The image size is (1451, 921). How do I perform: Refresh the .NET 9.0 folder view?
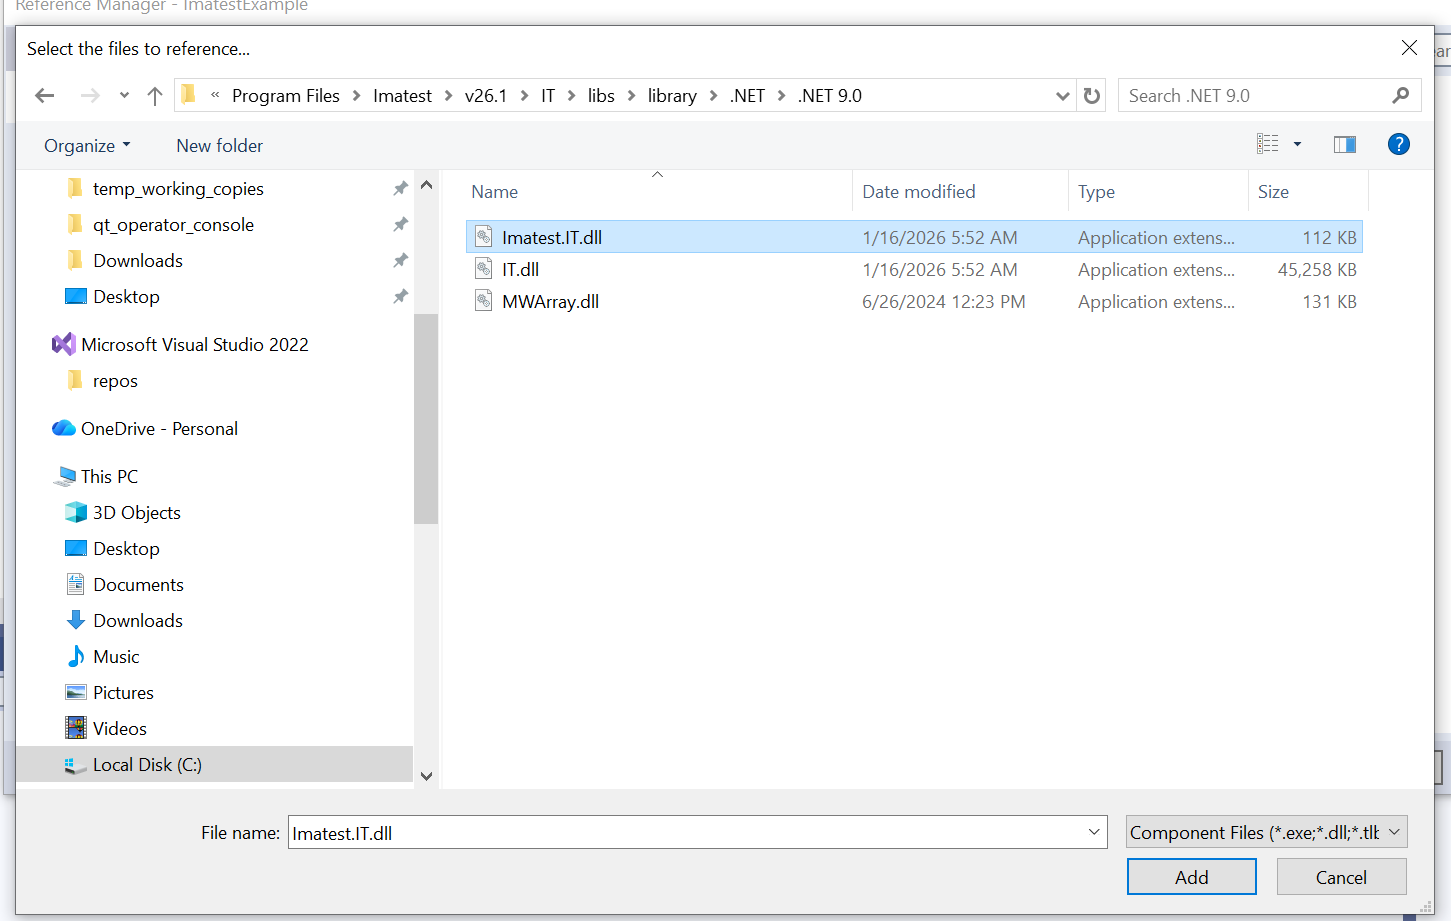tap(1092, 96)
